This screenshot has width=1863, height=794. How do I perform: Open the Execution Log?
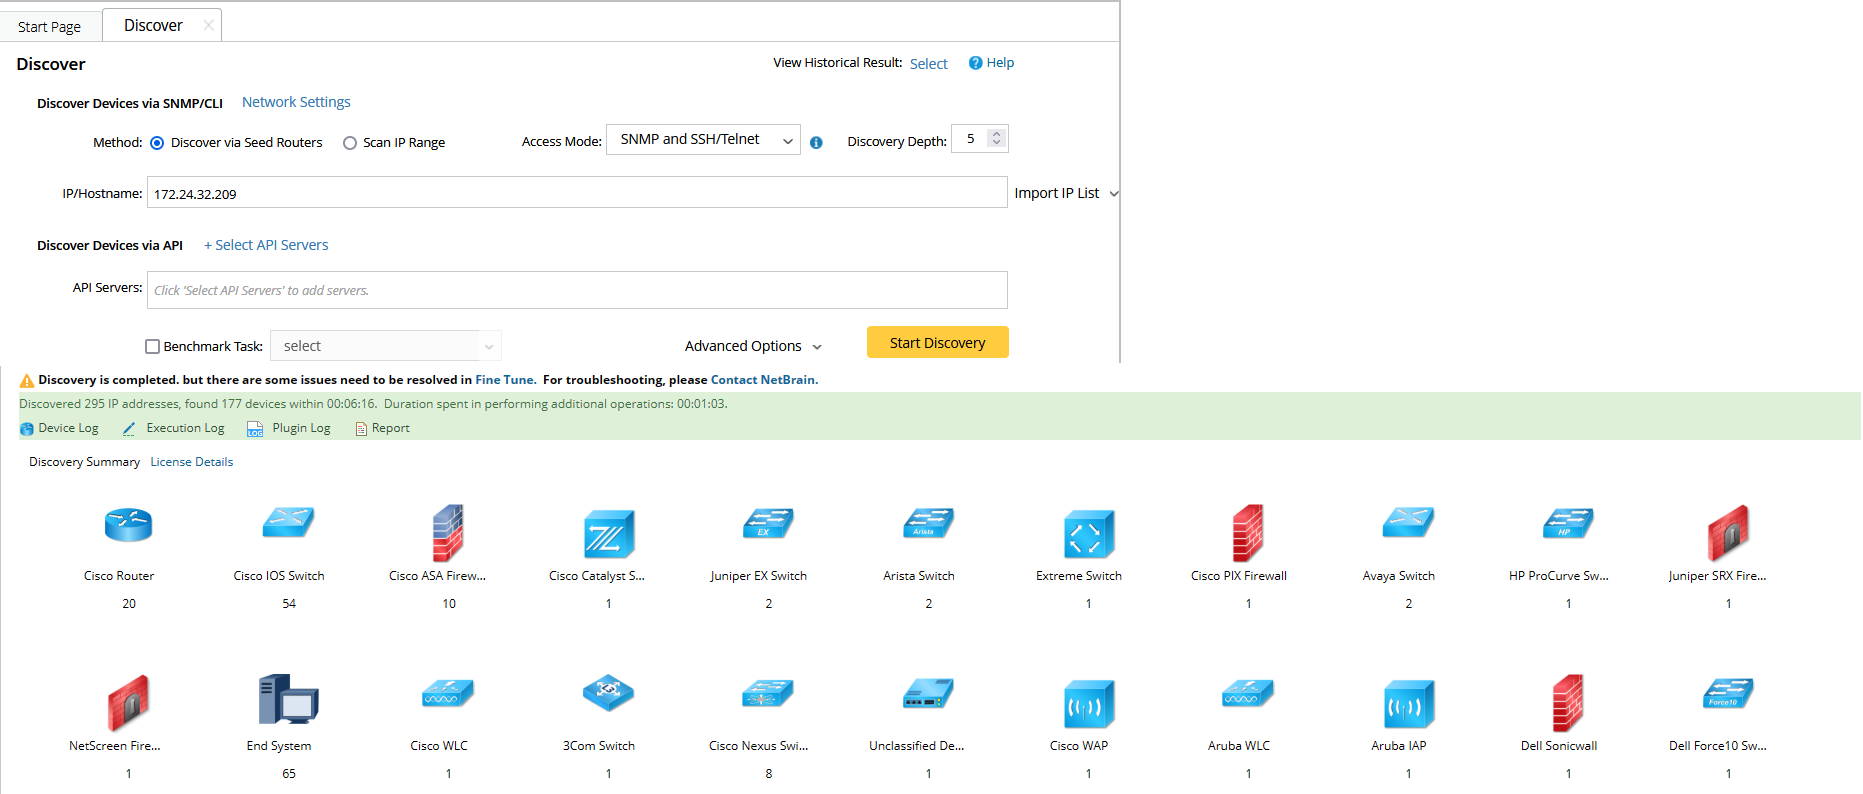[x=174, y=428]
